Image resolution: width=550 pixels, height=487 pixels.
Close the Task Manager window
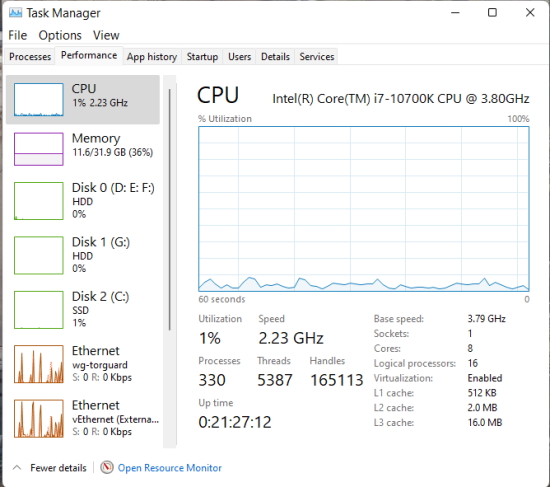[530, 13]
